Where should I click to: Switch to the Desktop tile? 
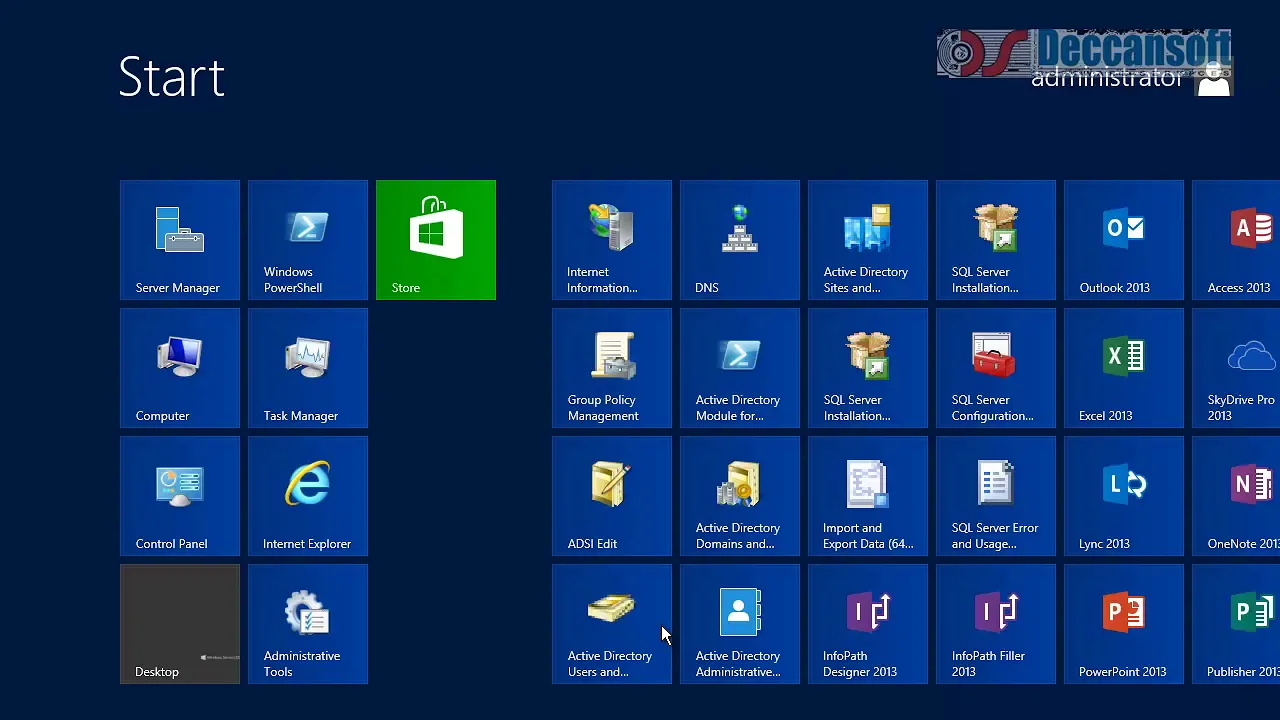point(180,624)
